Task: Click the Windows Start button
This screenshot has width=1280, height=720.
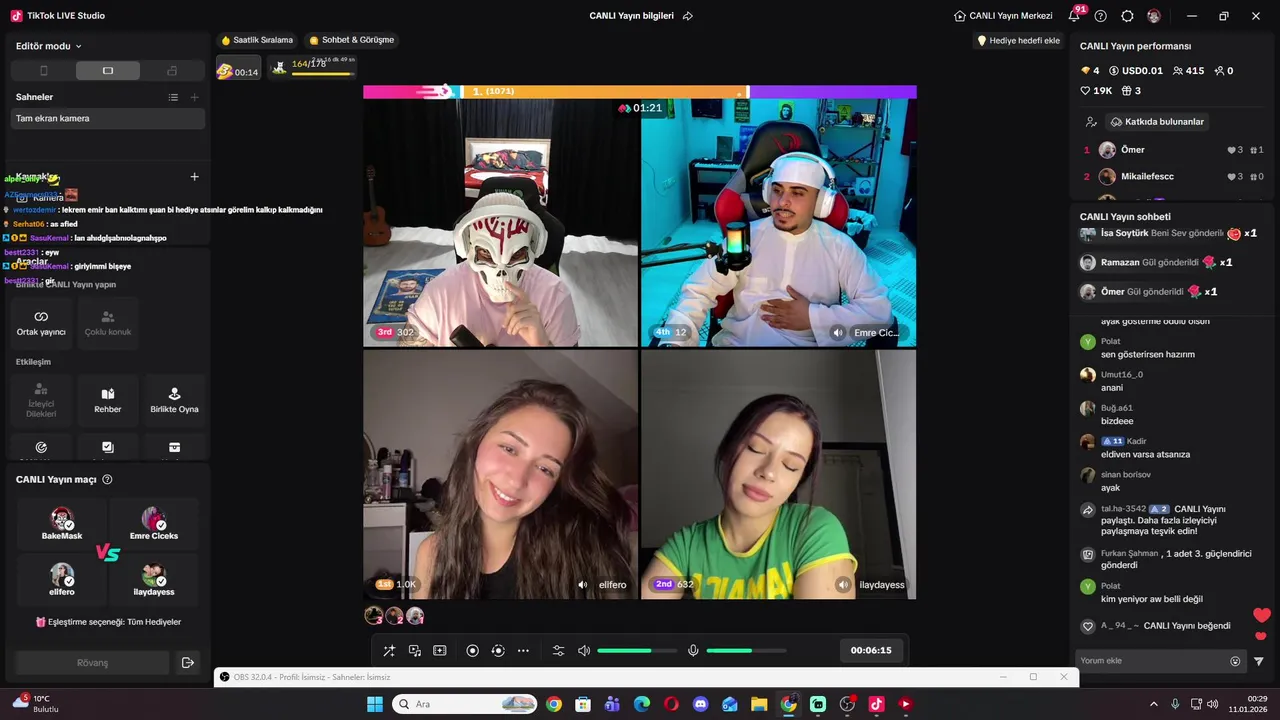Action: pyautogui.click(x=375, y=704)
